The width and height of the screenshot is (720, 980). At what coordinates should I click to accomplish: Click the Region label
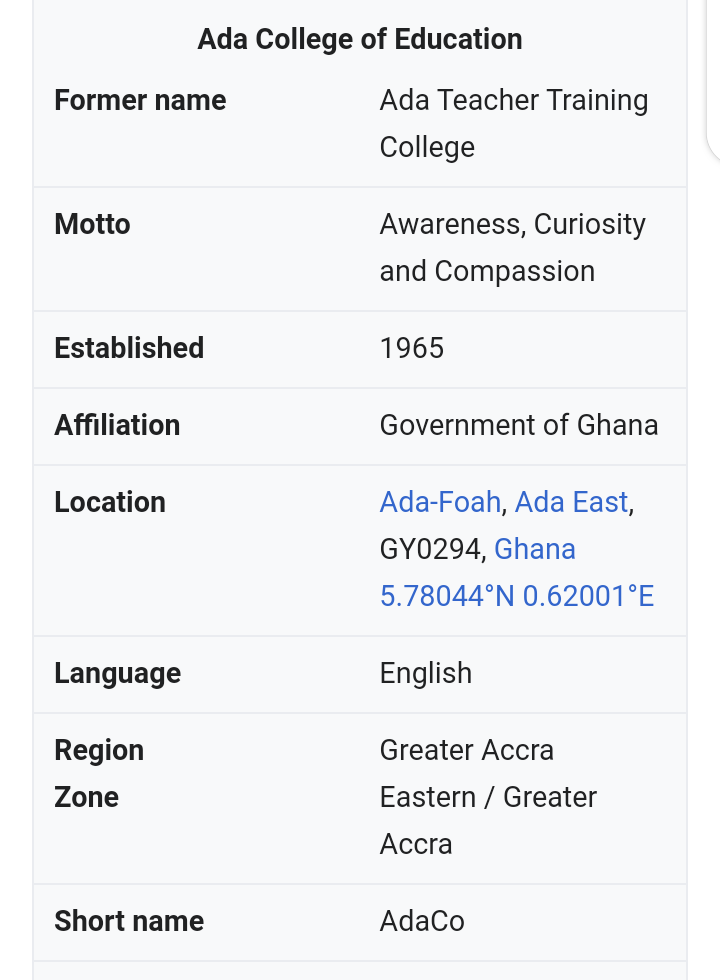click(99, 750)
